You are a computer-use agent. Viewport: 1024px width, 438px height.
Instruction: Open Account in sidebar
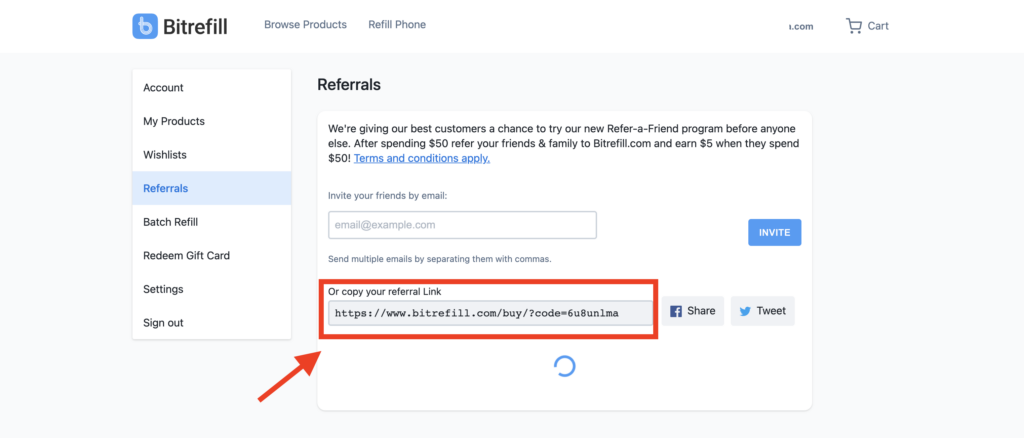[x=164, y=88]
